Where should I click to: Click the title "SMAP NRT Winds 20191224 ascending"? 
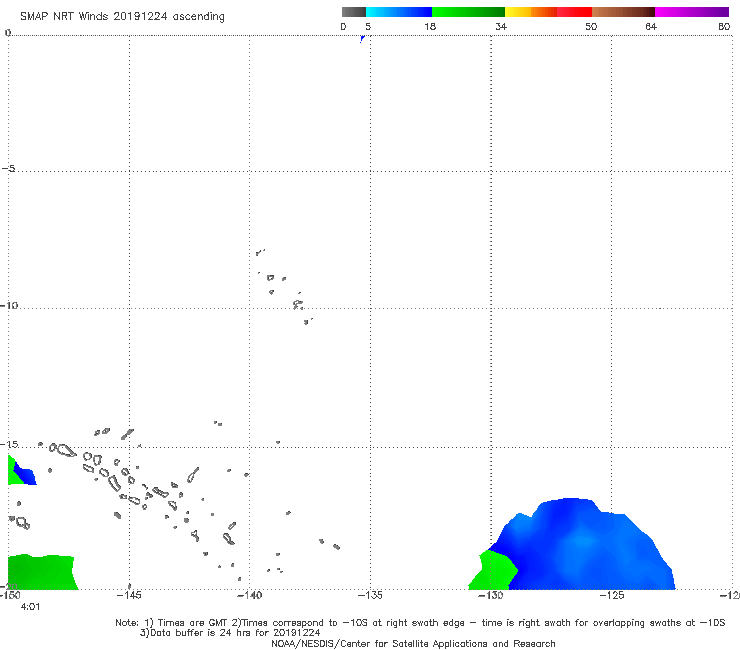pyautogui.click(x=122, y=16)
